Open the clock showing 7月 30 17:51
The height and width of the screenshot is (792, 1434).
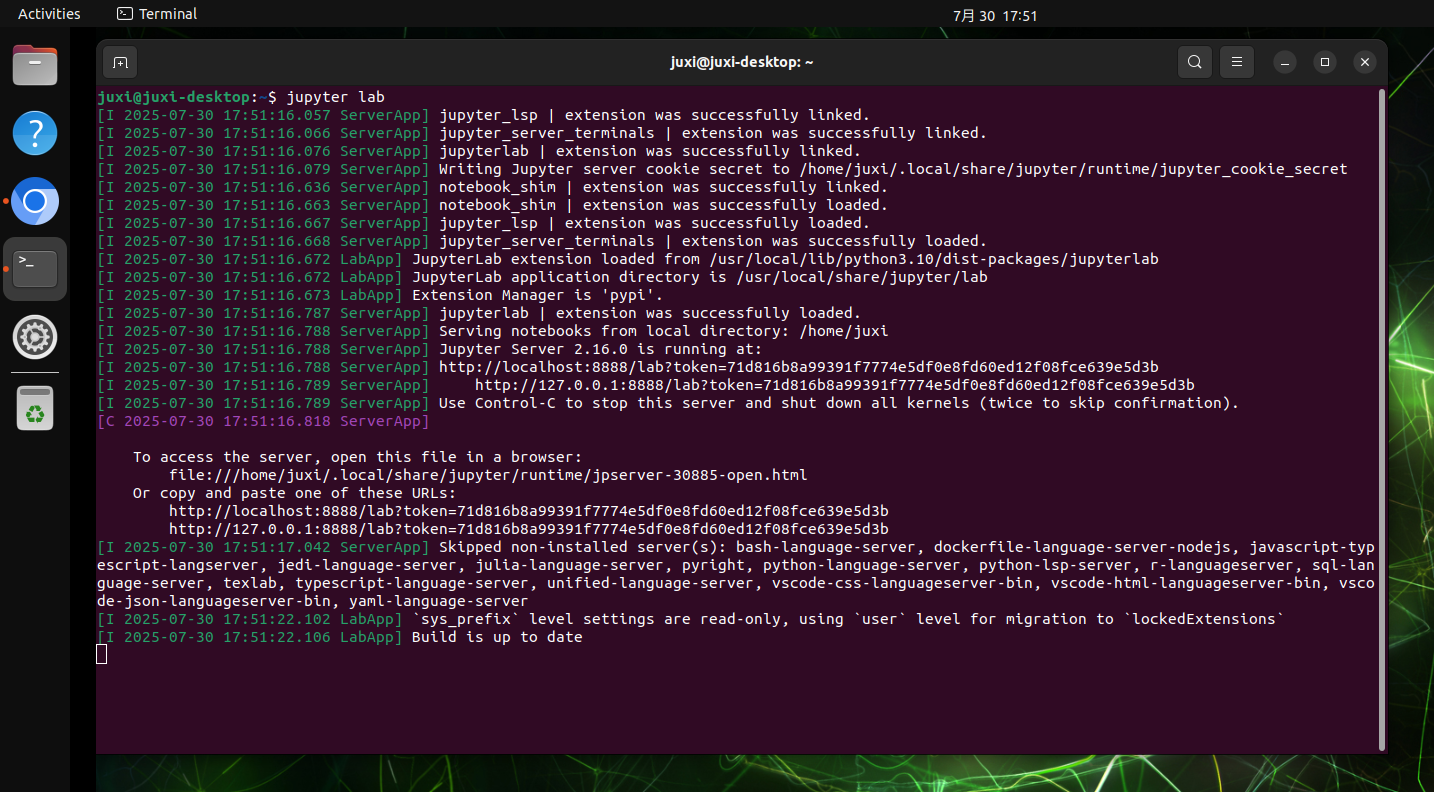[995, 15]
